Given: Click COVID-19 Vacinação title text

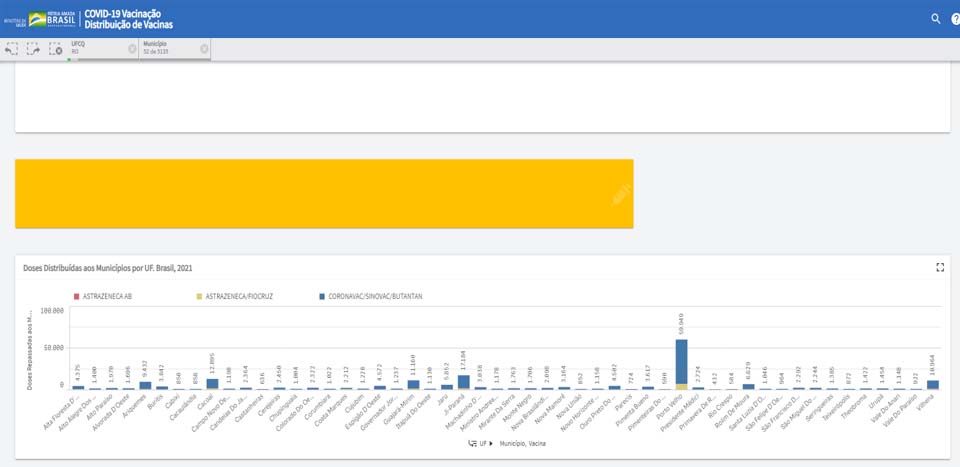Looking at the screenshot, I should point(122,13).
